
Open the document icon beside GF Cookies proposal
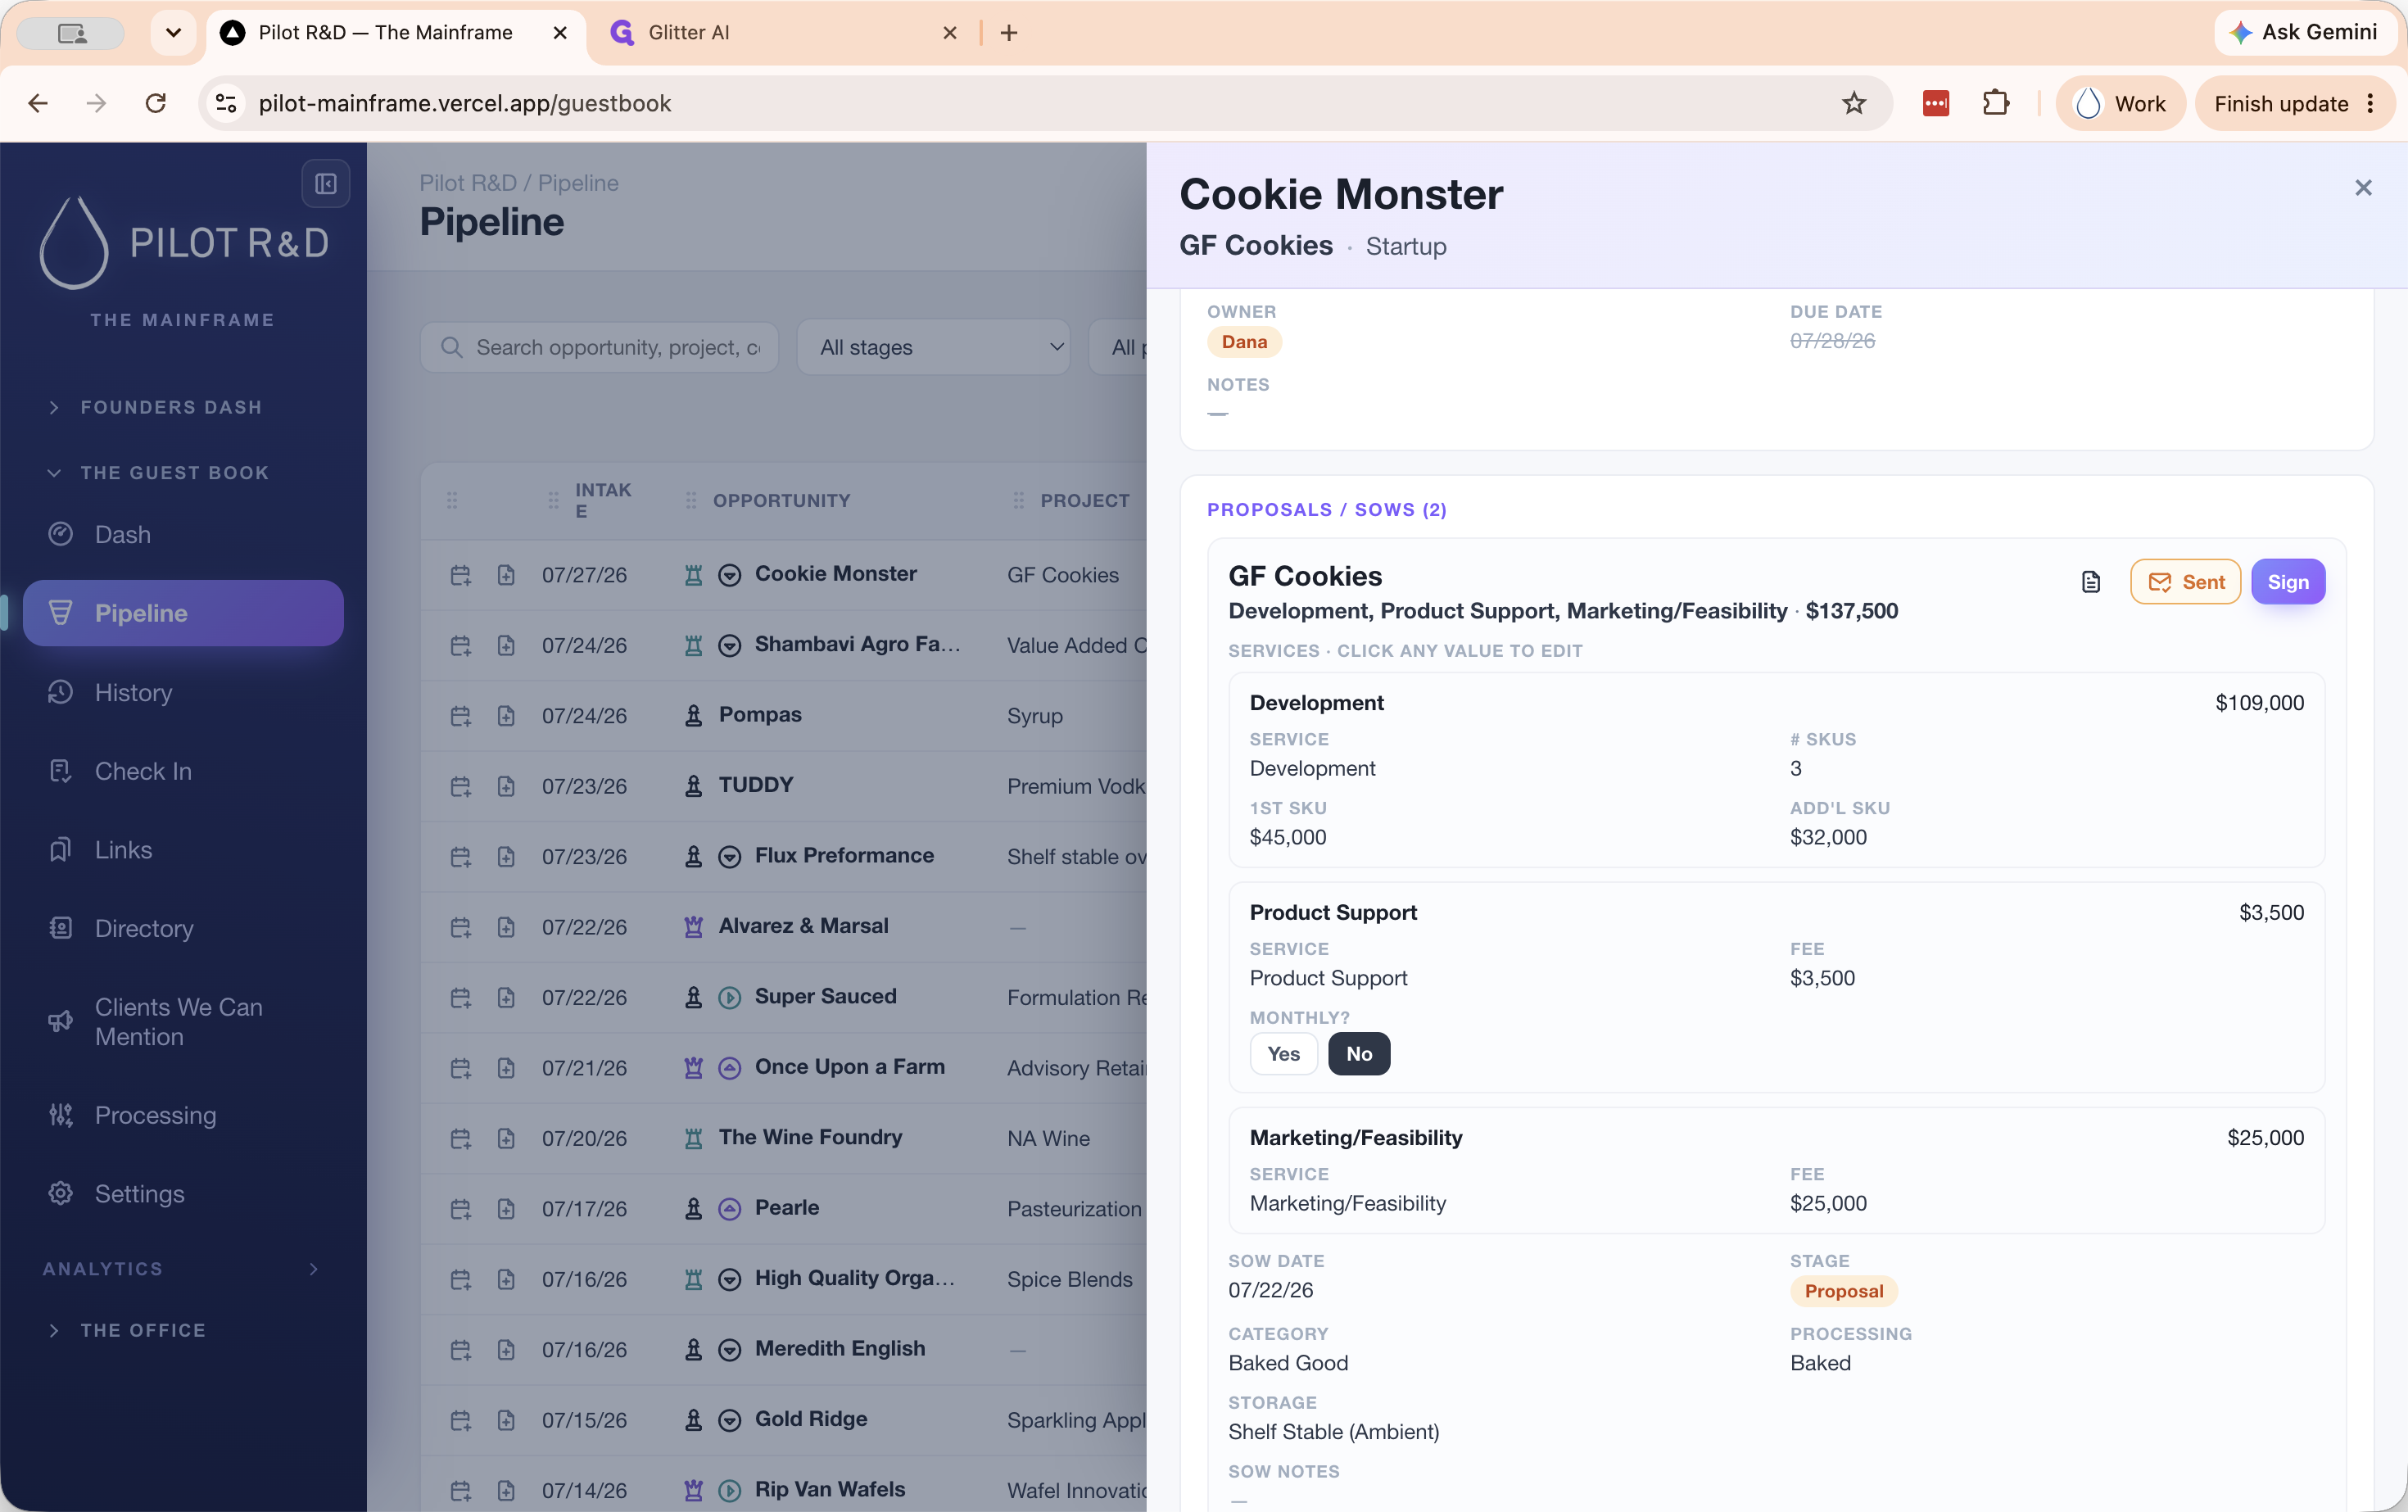[x=2090, y=582]
